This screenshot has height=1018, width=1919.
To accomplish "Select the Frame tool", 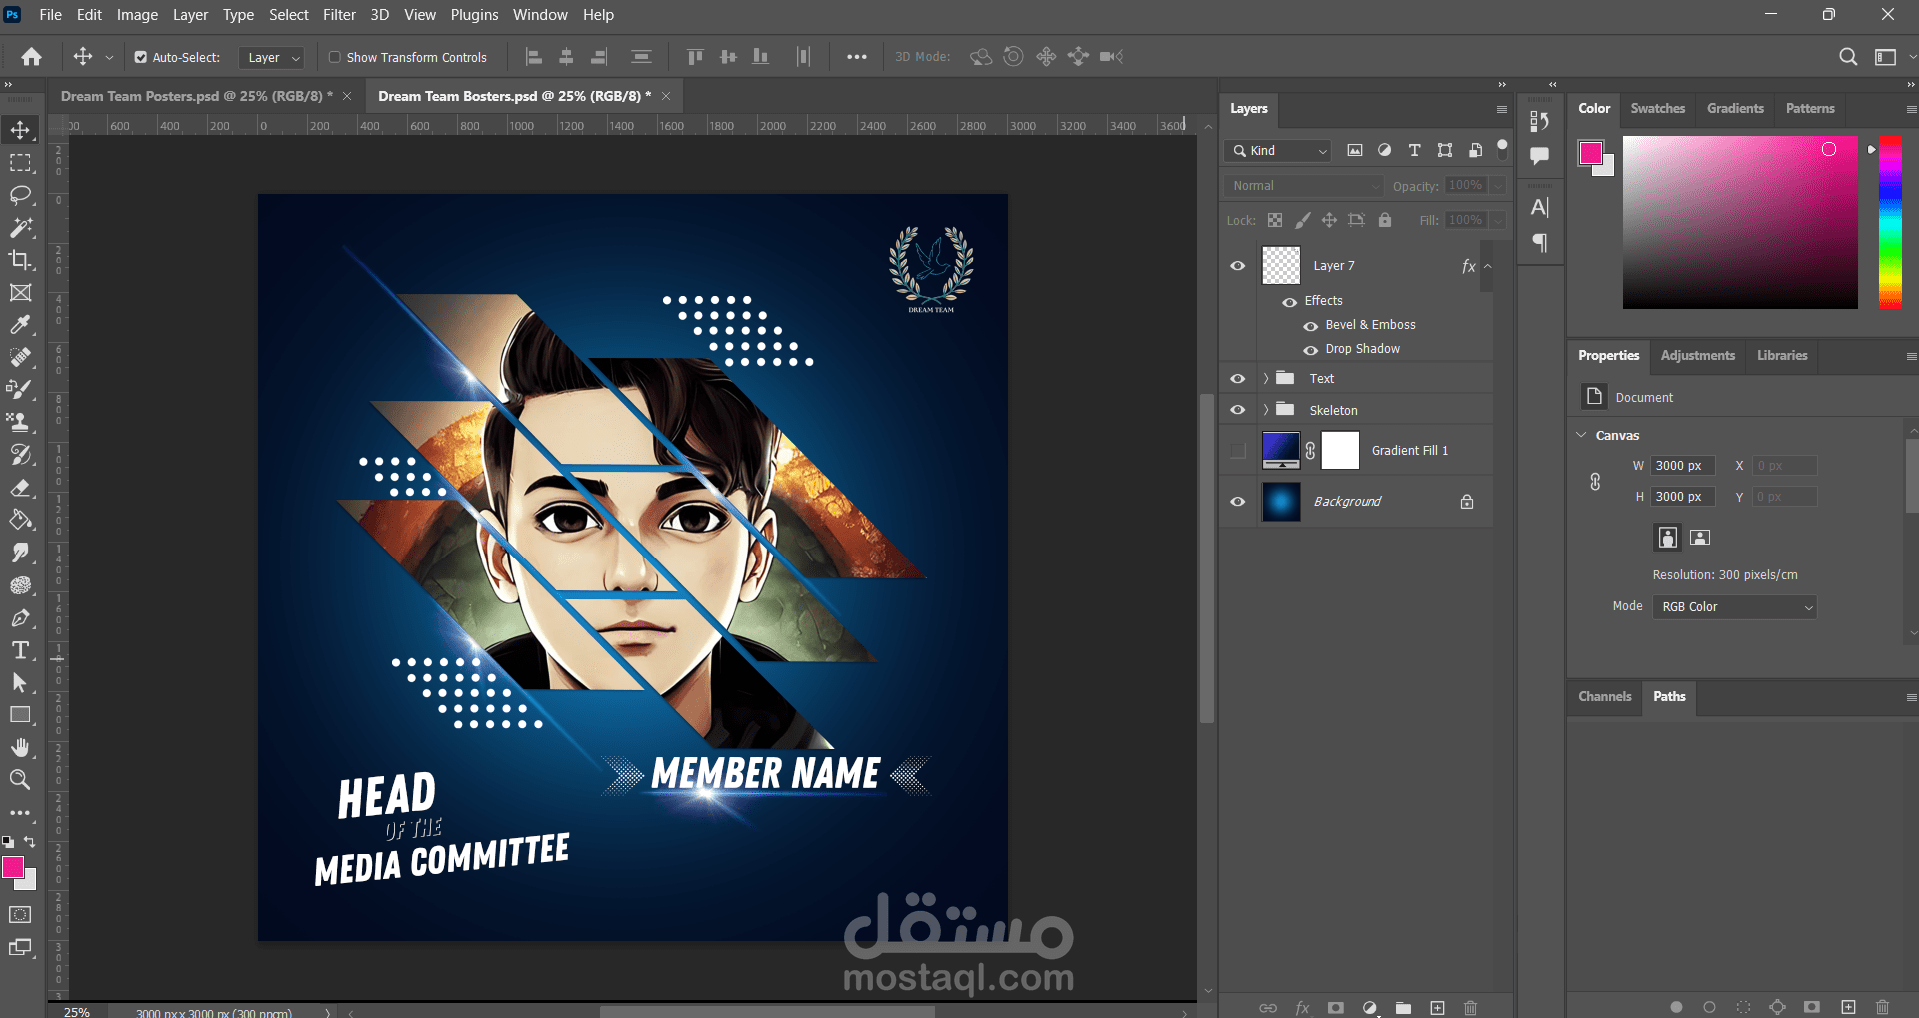I will click(x=20, y=293).
